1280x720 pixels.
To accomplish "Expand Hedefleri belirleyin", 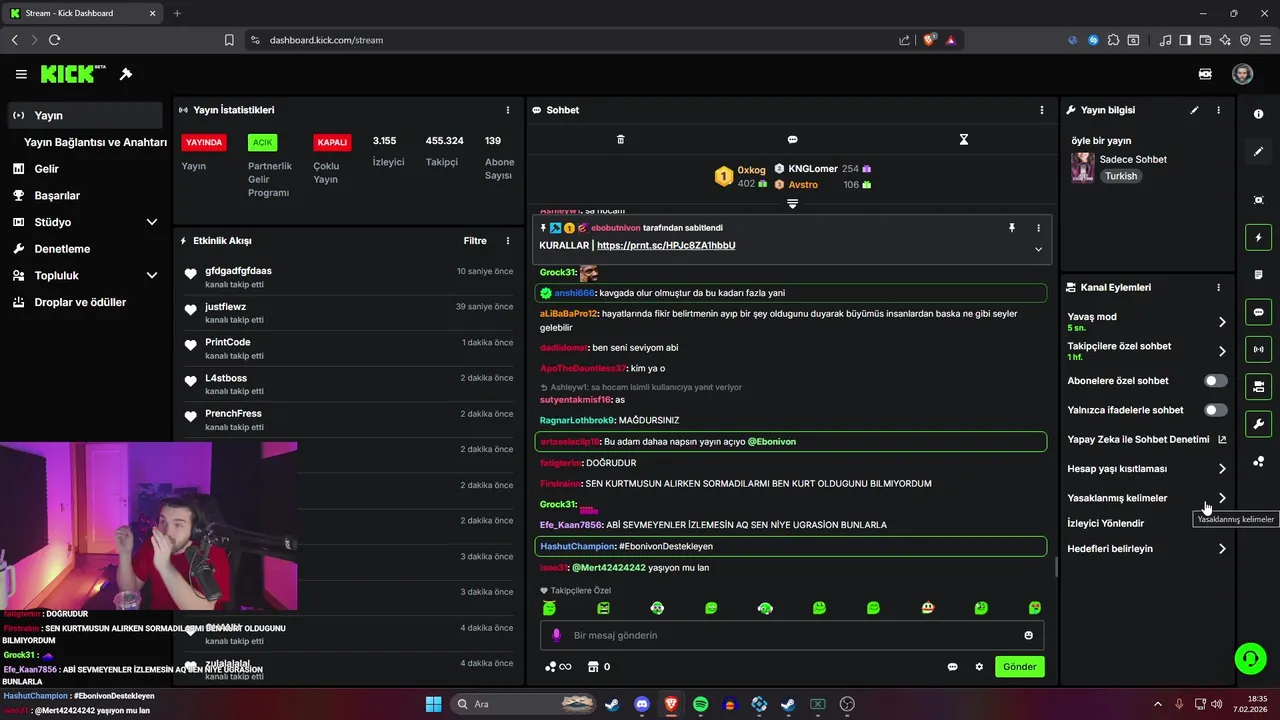I will coord(1221,549).
